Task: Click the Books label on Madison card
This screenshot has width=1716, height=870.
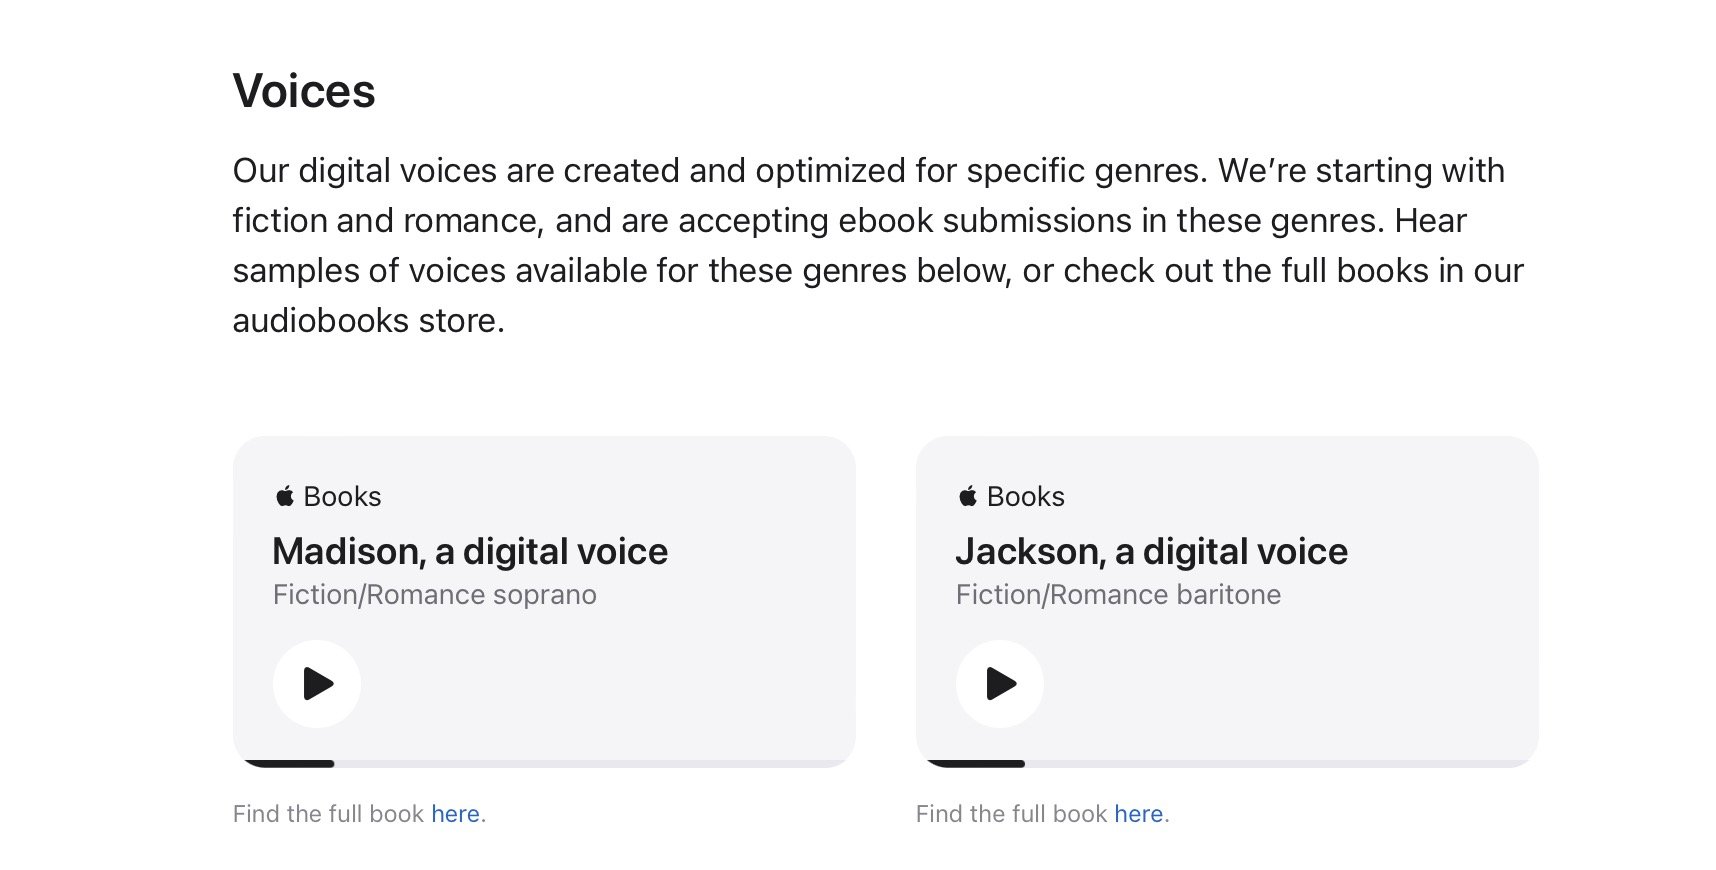Action: [342, 497]
